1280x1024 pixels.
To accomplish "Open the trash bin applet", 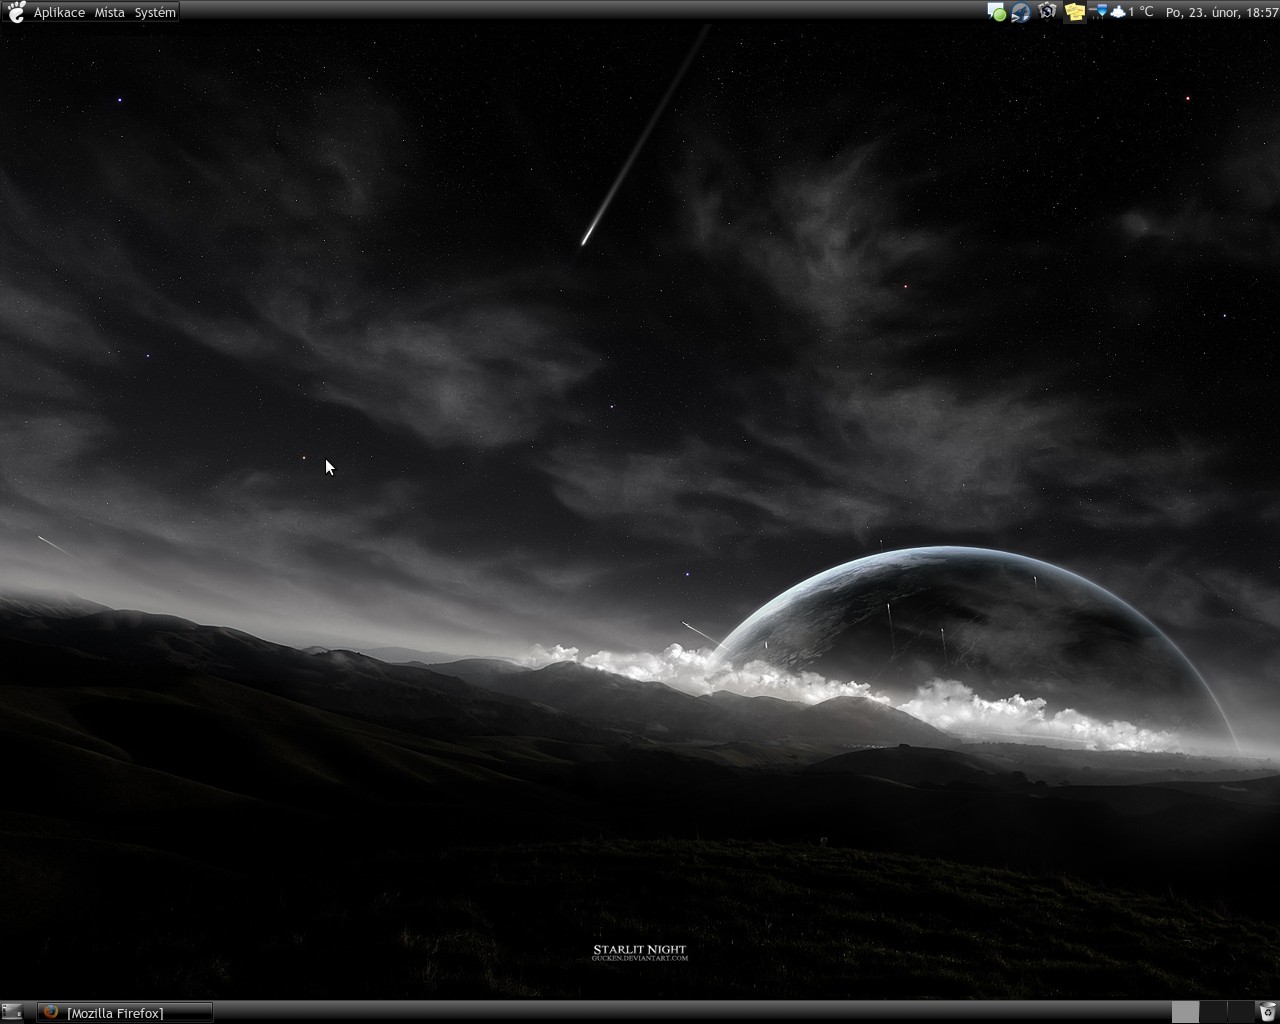I will pyautogui.click(x=1267, y=1012).
